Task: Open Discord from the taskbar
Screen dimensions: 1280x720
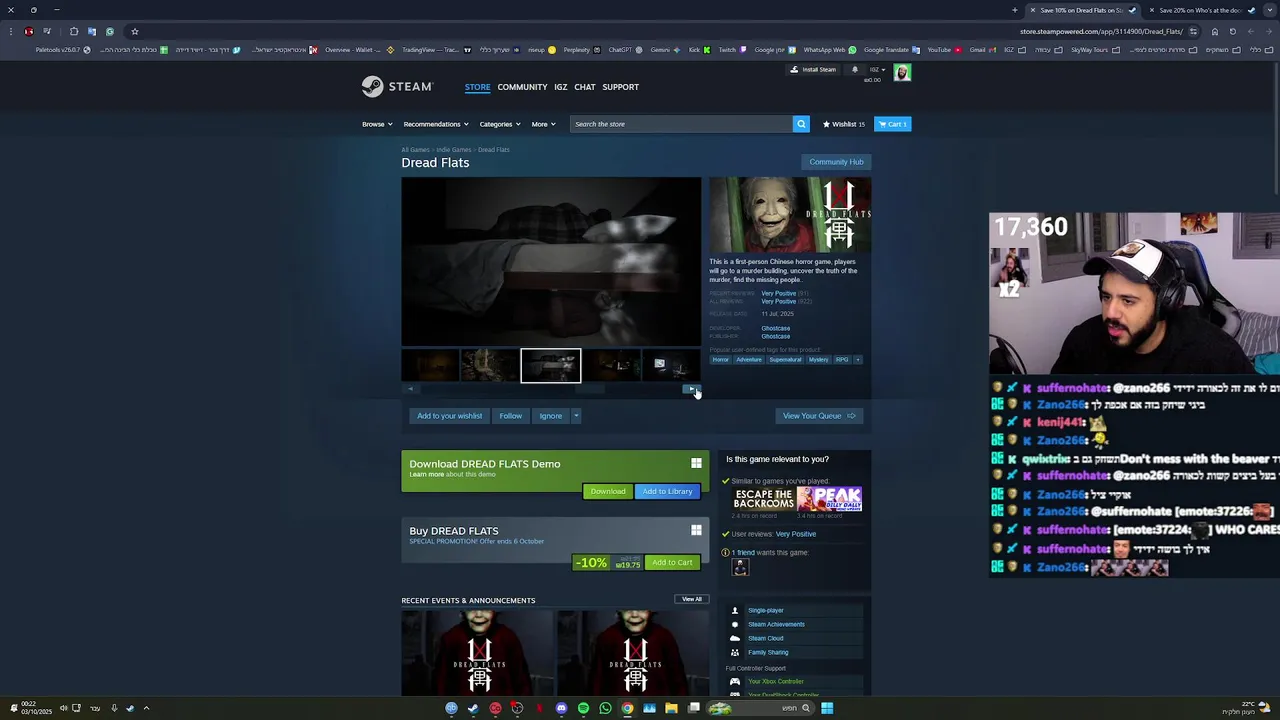Action: pos(561,708)
